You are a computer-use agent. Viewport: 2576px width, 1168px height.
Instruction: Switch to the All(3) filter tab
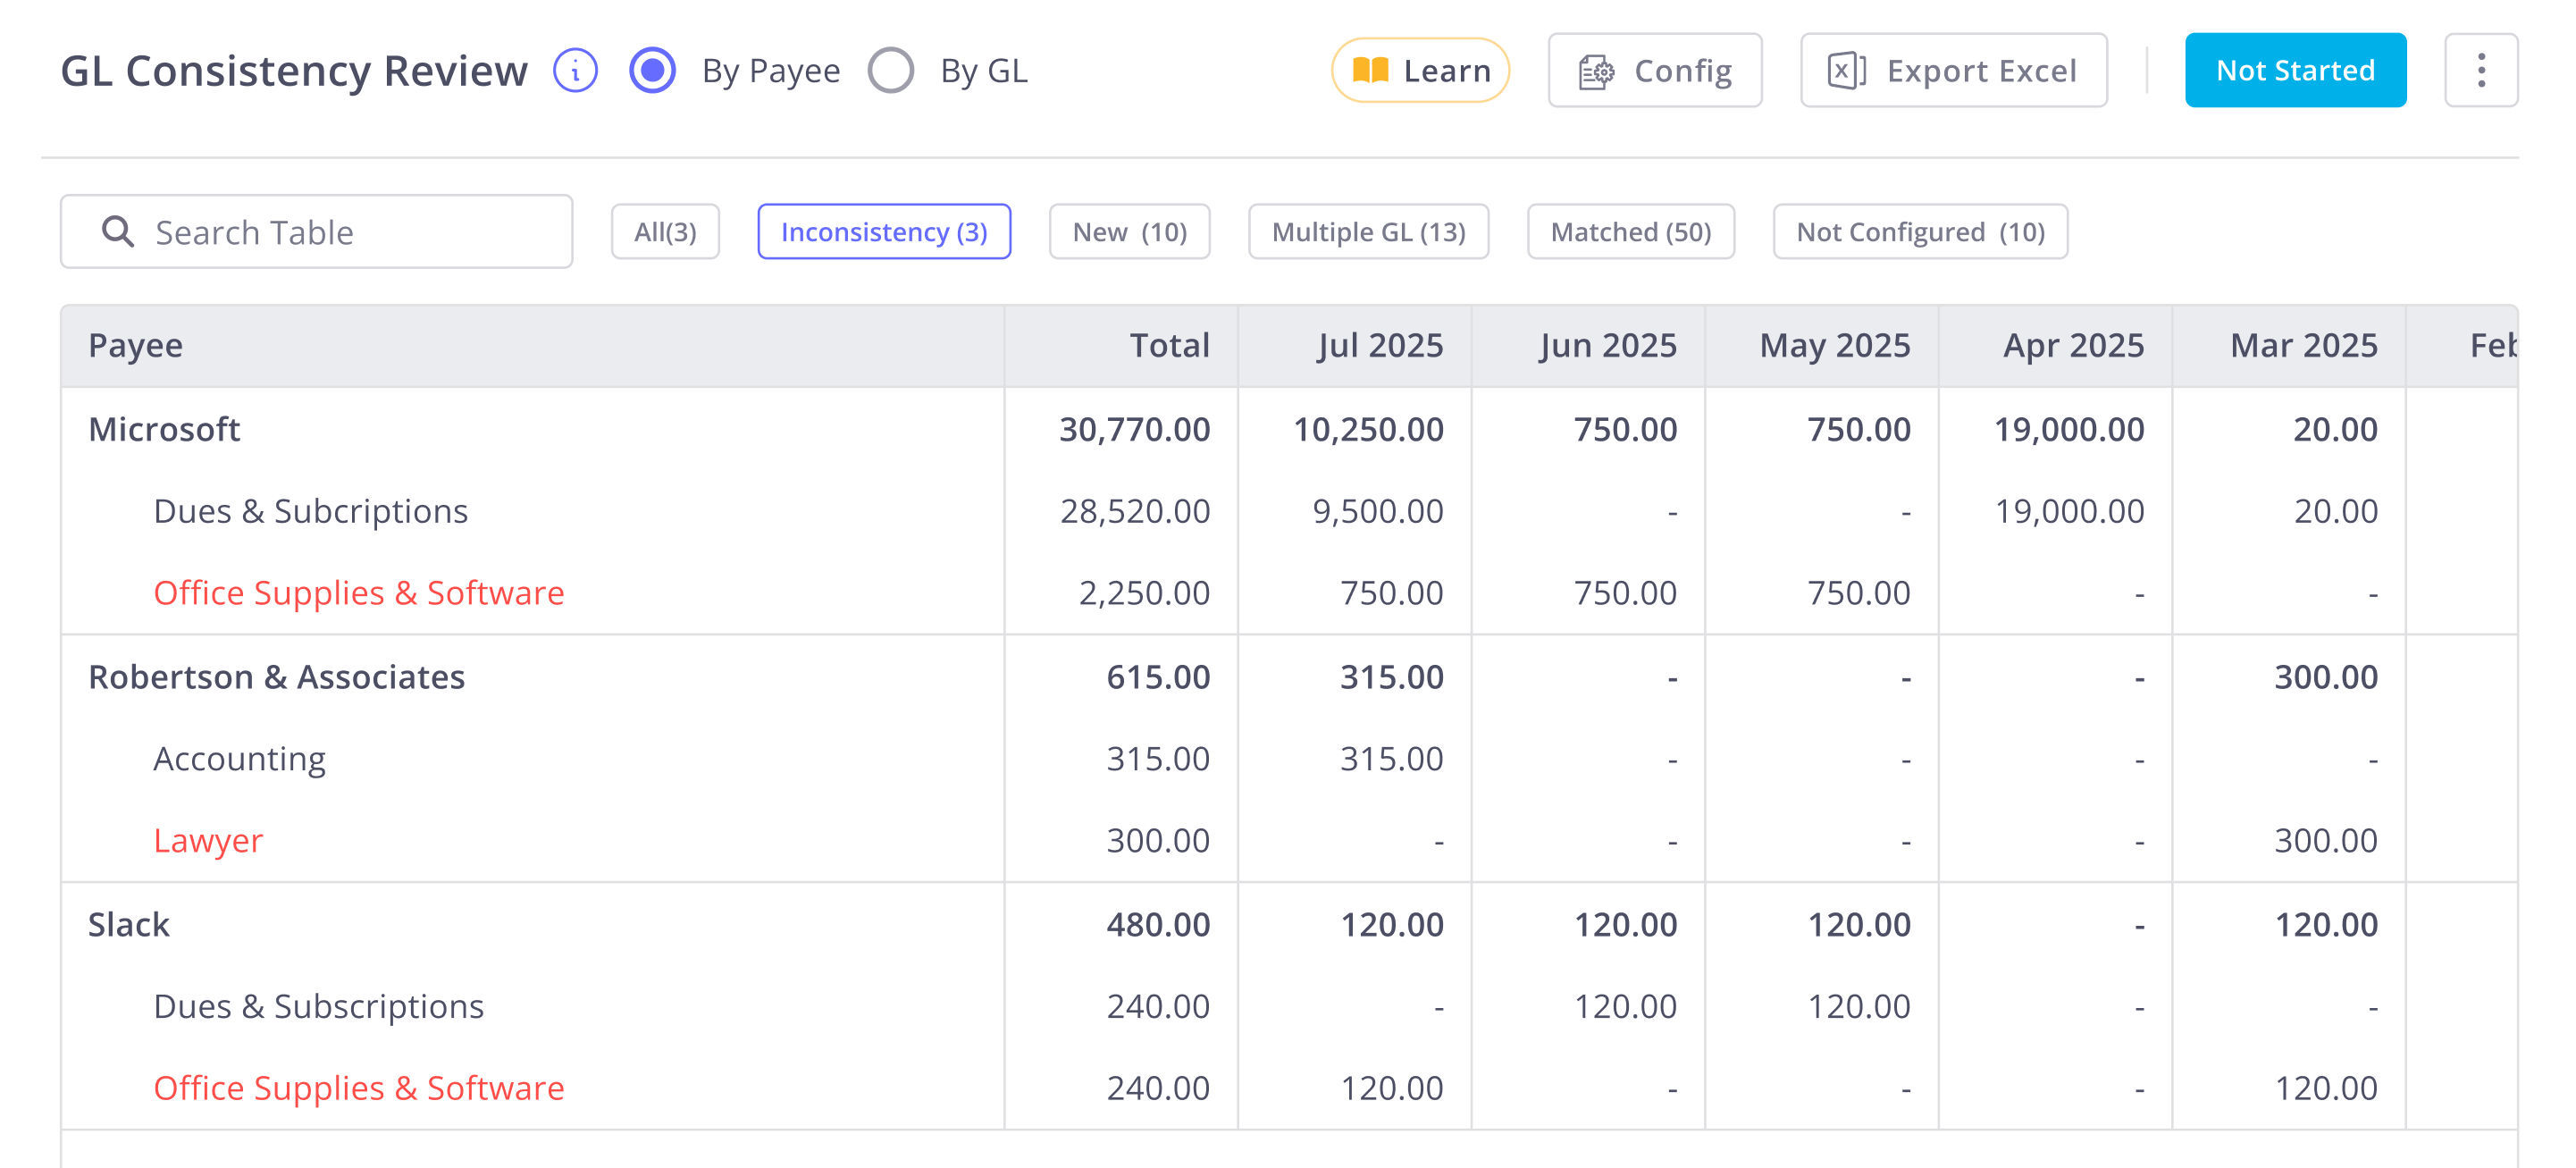tap(665, 232)
